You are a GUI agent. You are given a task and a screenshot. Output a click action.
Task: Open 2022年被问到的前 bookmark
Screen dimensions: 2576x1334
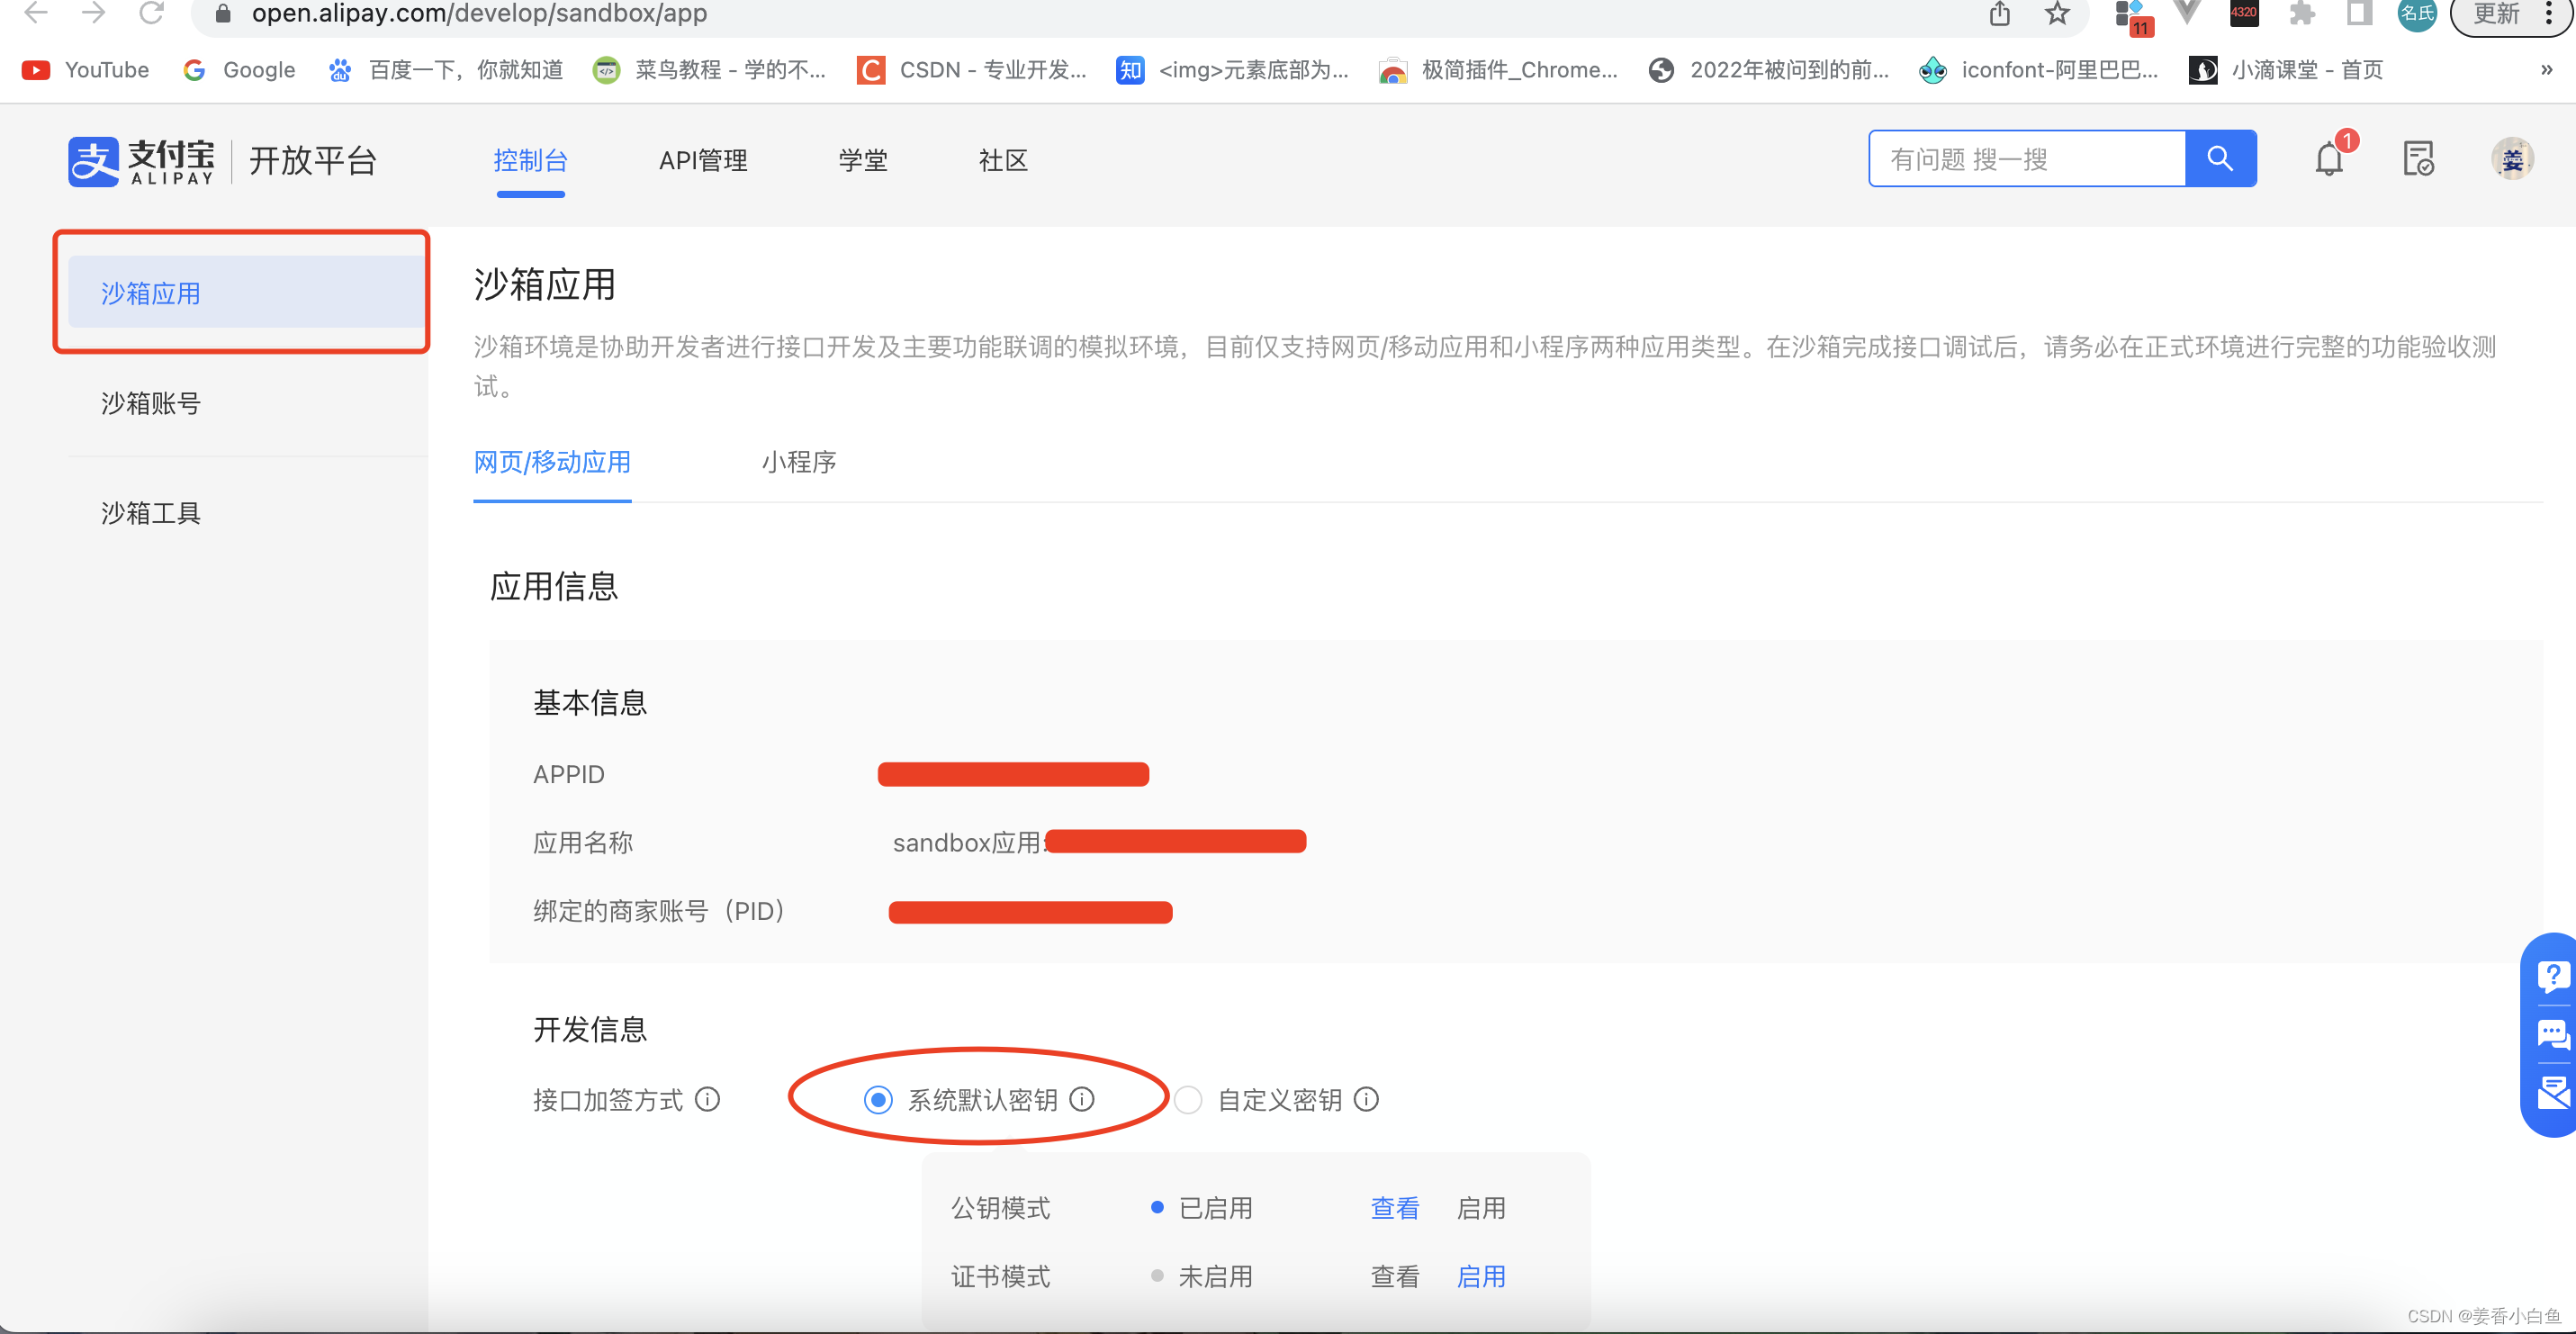point(1770,70)
